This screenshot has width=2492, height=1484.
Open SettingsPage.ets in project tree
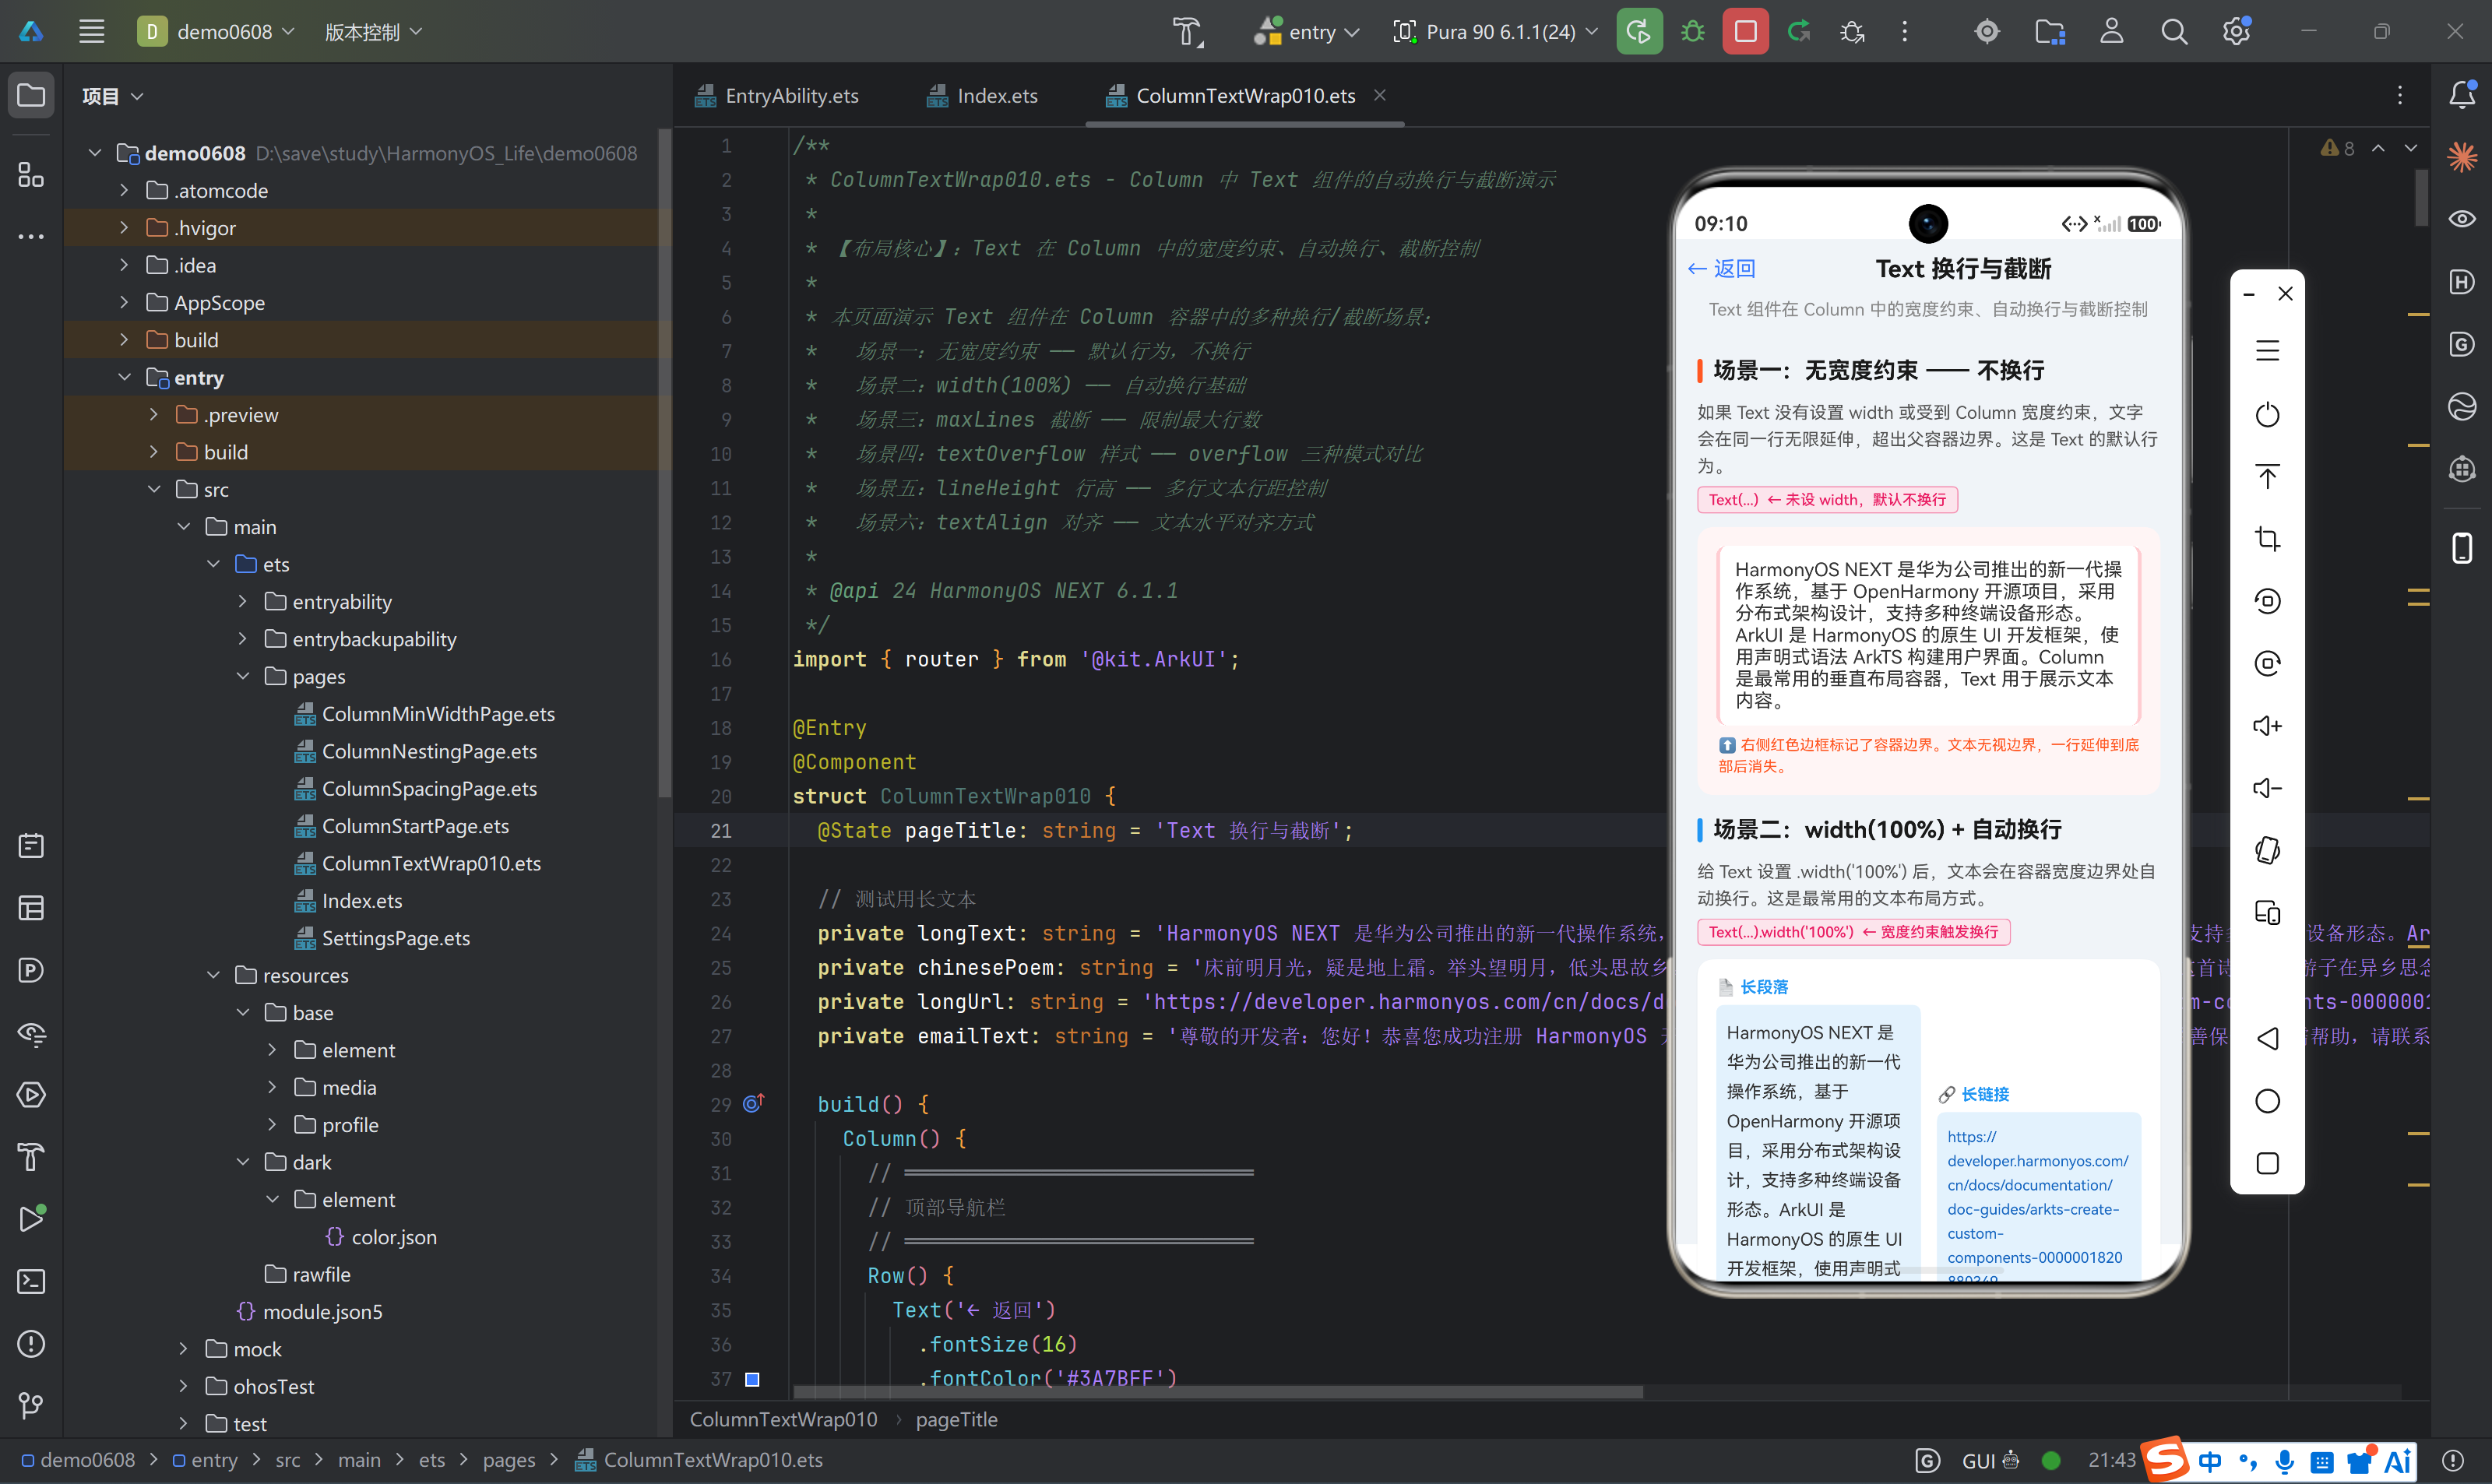pyautogui.click(x=382, y=938)
